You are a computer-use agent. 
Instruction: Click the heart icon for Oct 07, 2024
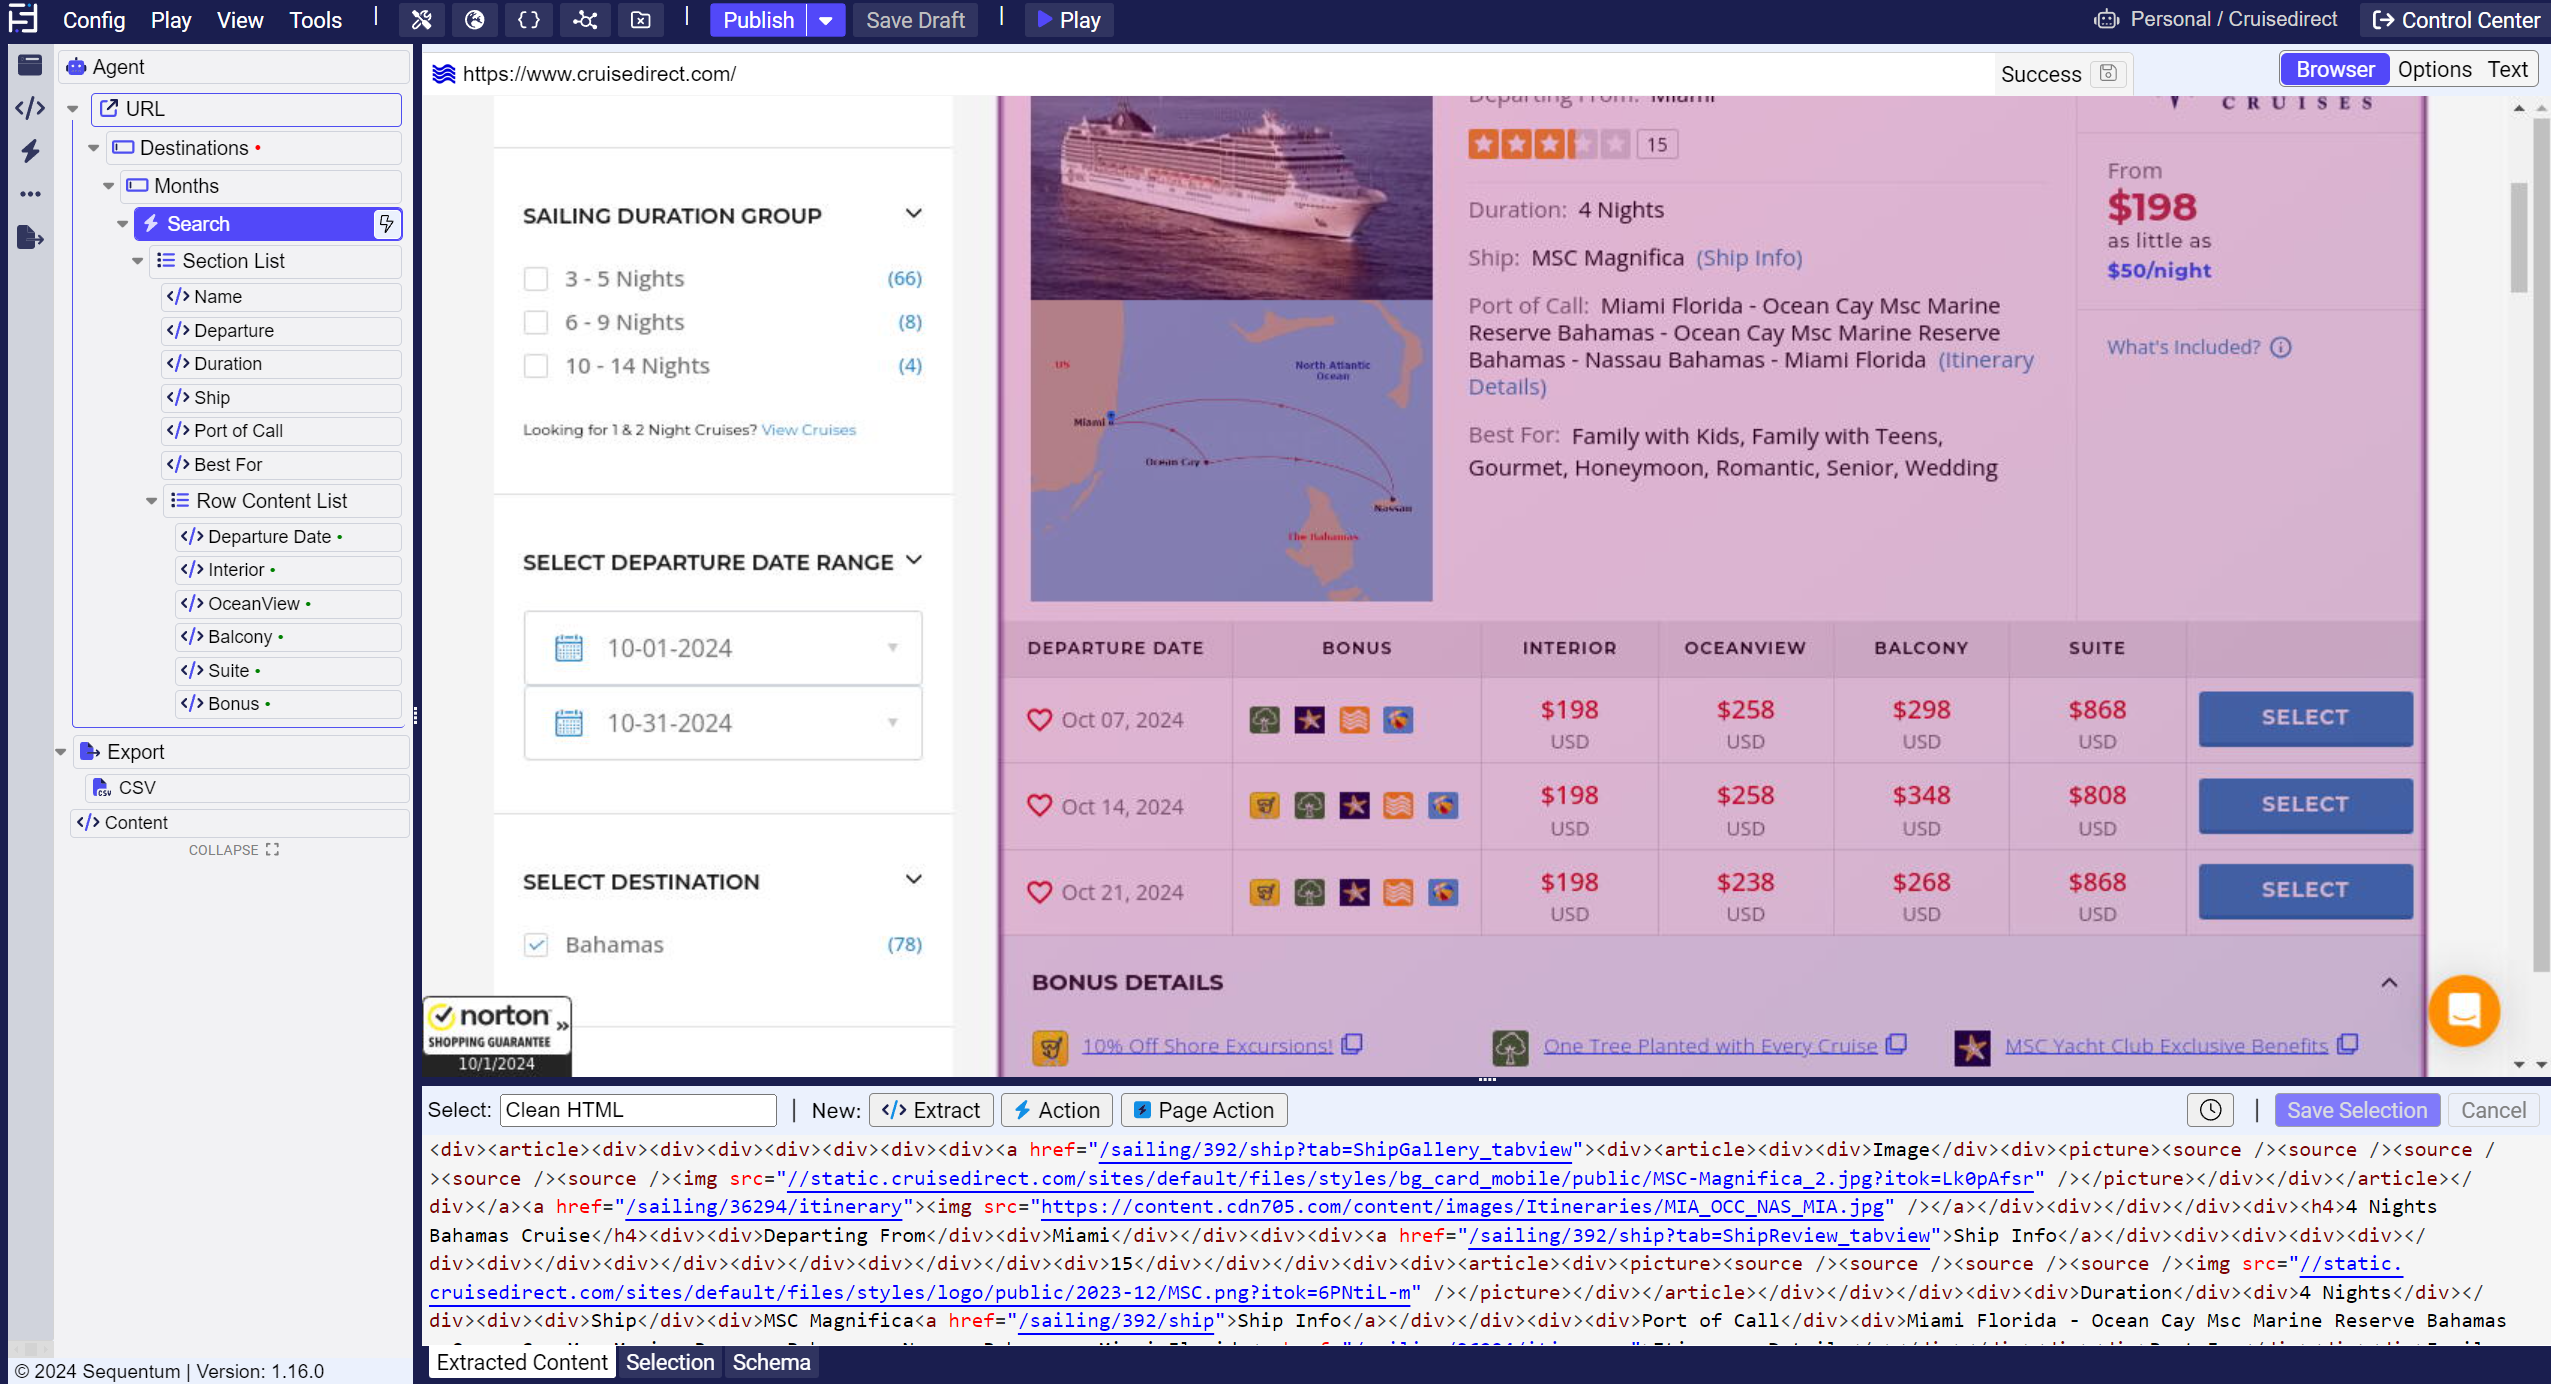coord(1039,720)
